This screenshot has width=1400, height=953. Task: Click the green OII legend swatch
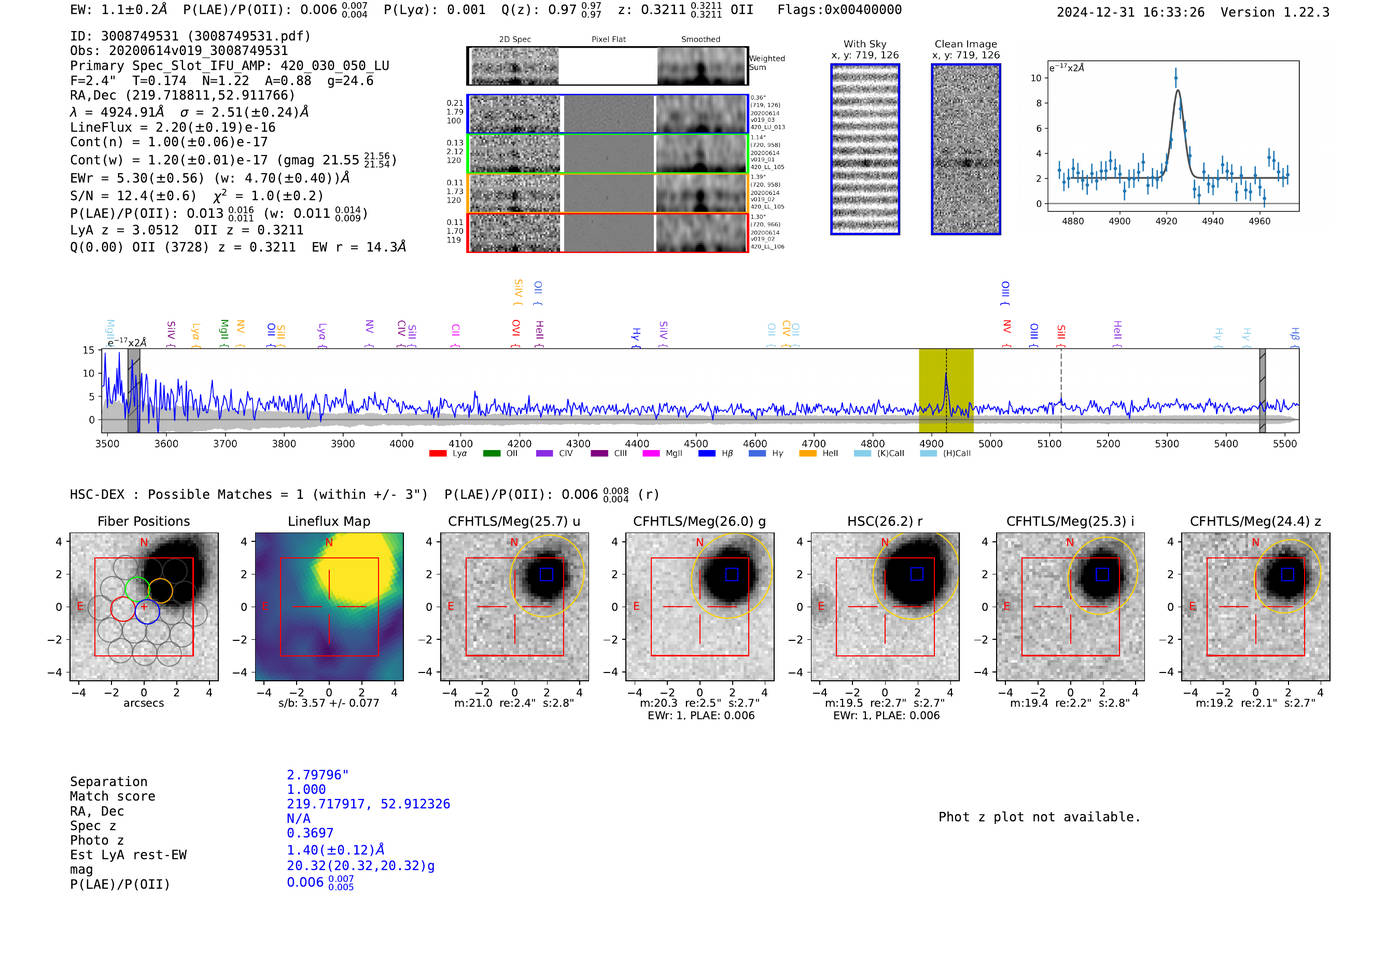[491, 453]
